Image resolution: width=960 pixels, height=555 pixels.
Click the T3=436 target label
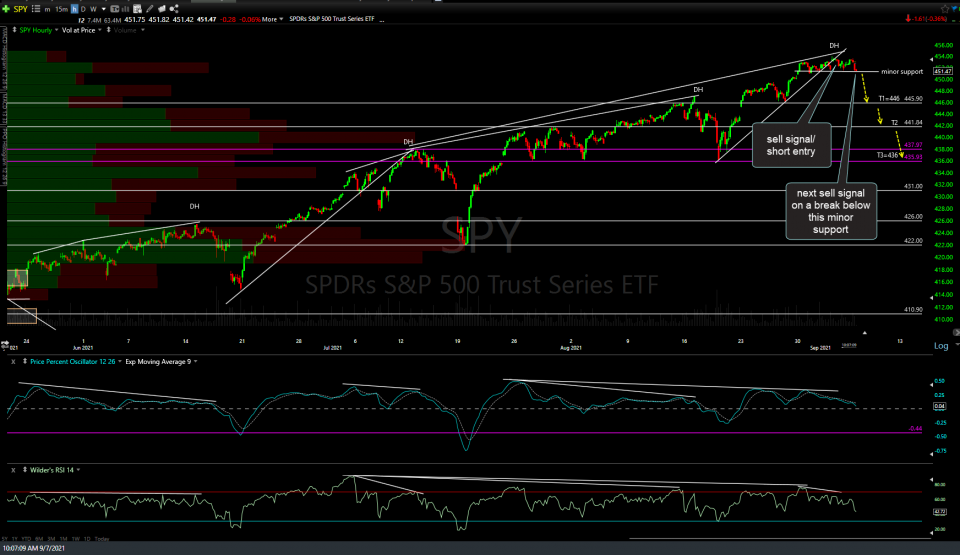887,156
